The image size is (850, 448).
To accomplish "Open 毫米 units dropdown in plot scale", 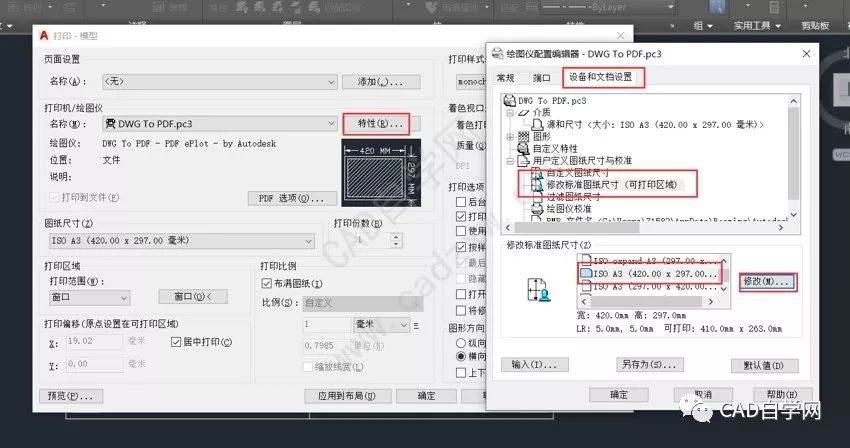I will (x=382, y=324).
